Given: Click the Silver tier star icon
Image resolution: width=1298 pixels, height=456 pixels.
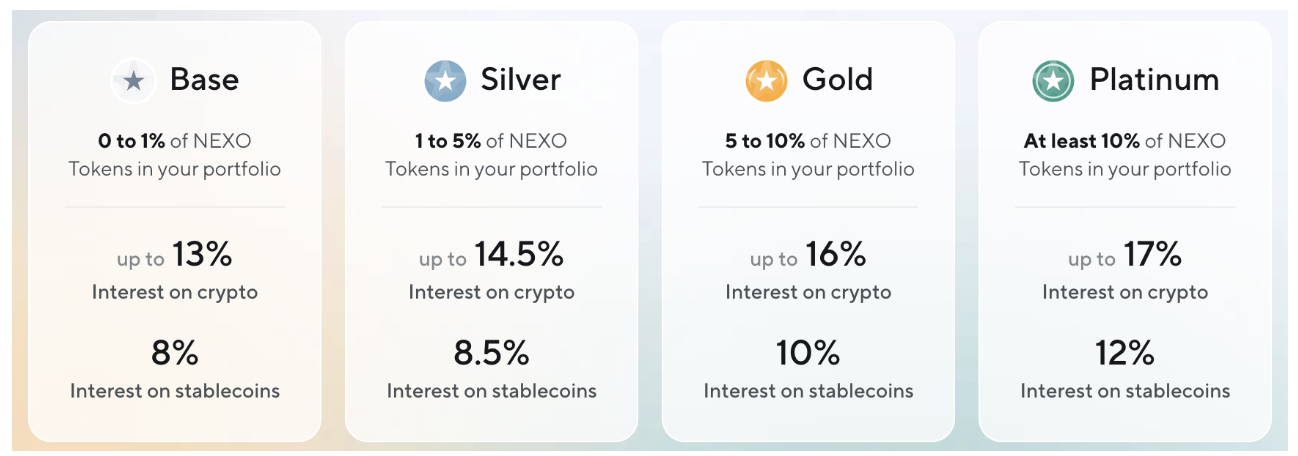Looking at the screenshot, I should [445, 81].
